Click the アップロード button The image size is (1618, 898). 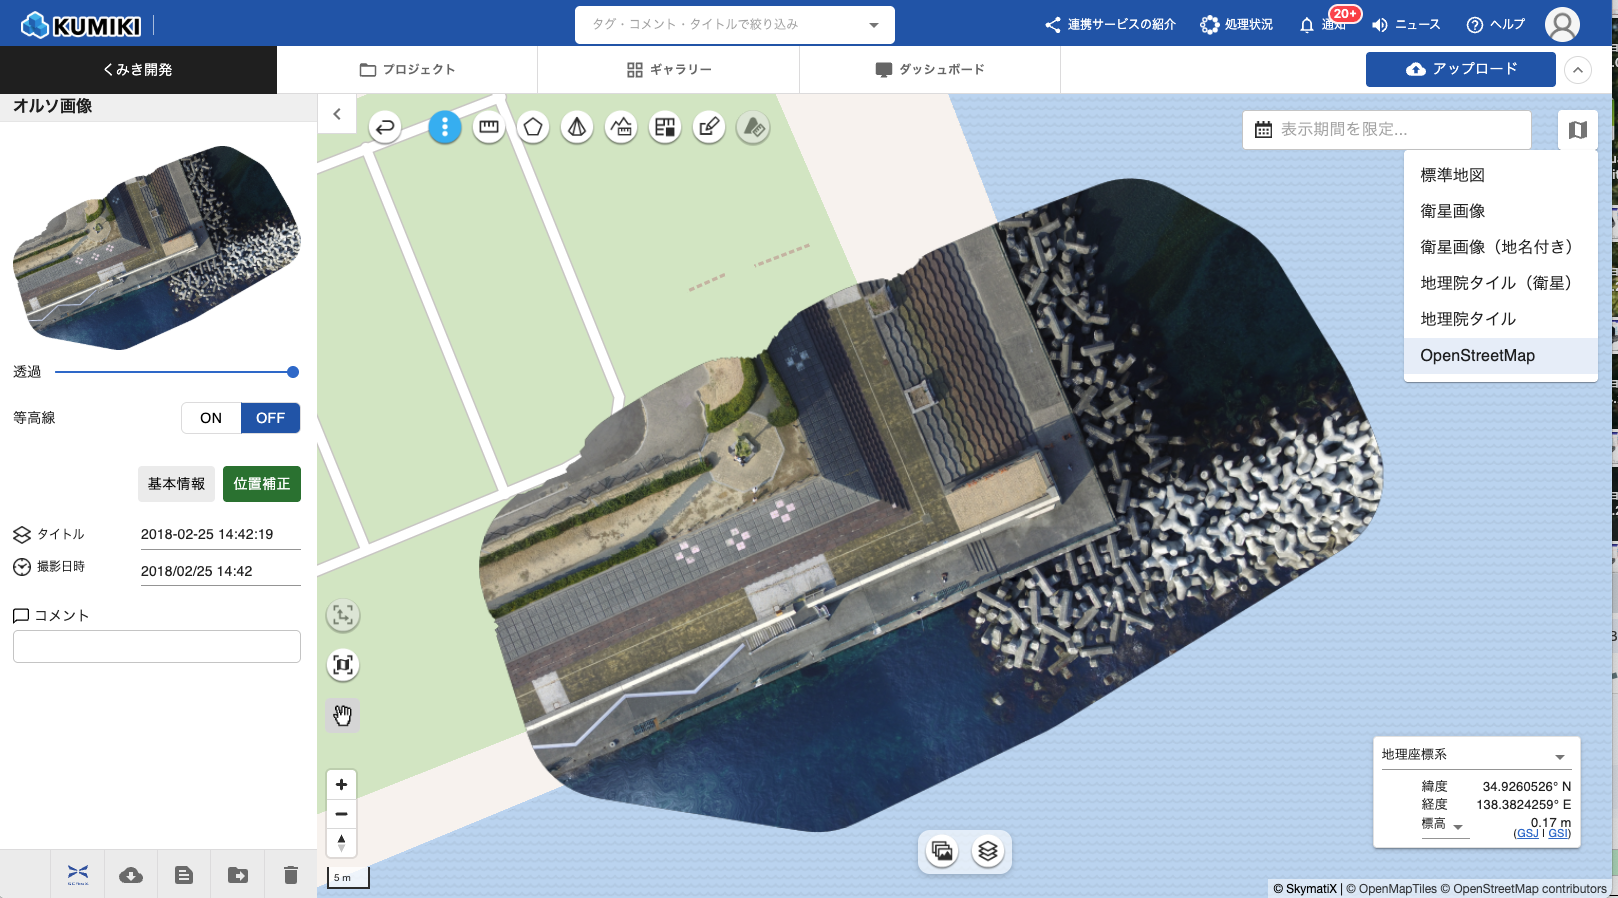[1460, 69]
